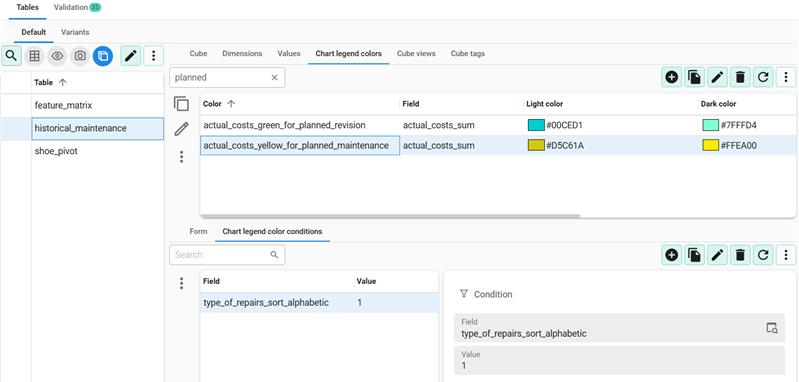This screenshot has height=382, width=799.
Task: Clear the 'planned' search filter
Action: coord(274,77)
